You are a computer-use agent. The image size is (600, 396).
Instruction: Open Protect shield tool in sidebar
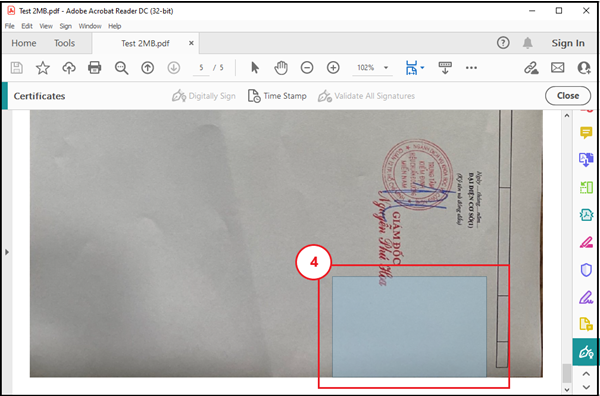586,270
